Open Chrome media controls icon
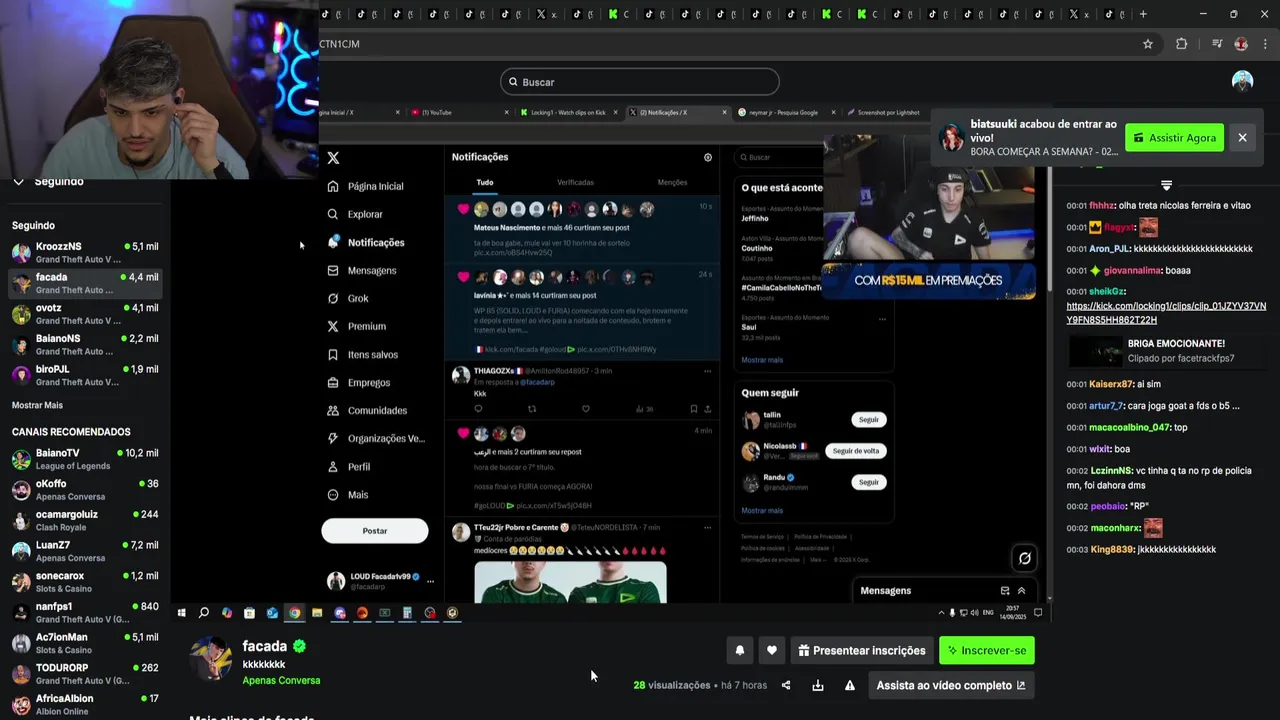The height and width of the screenshot is (720, 1280). (1216, 44)
